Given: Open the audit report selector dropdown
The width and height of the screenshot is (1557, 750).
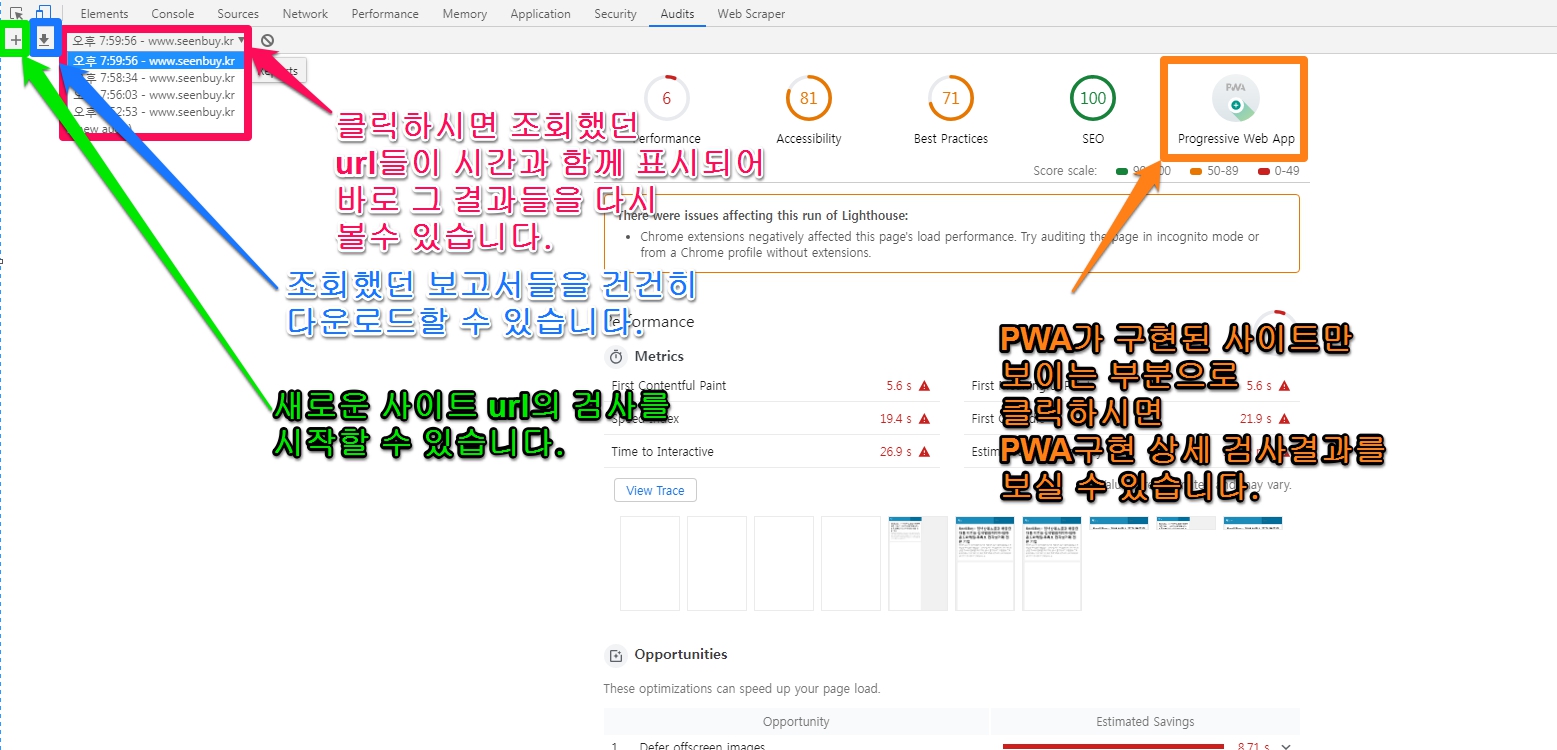Looking at the screenshot, I should pyautogui.click(x=158, y=41).
